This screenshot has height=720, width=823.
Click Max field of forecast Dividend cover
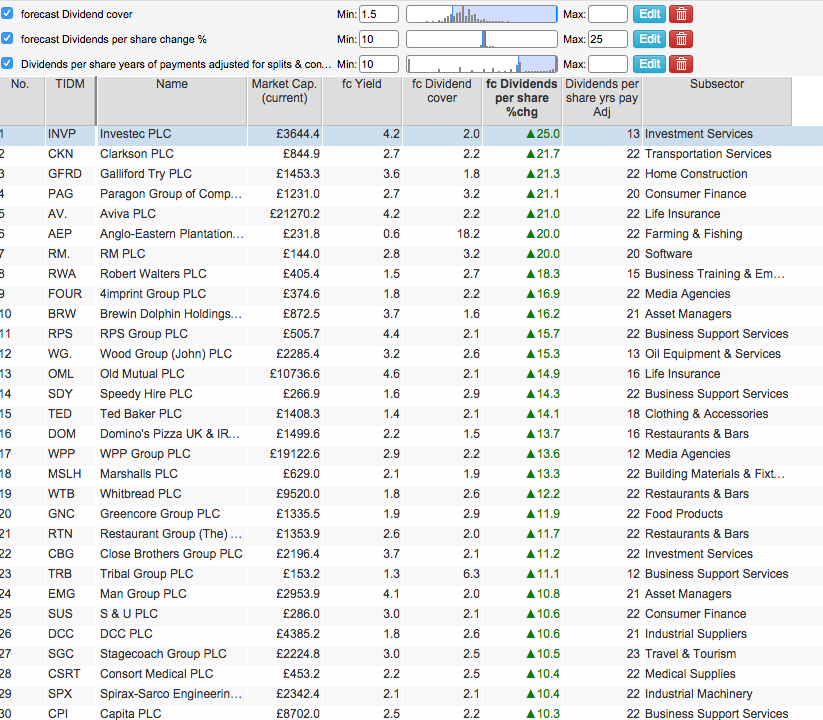[608, 14]
